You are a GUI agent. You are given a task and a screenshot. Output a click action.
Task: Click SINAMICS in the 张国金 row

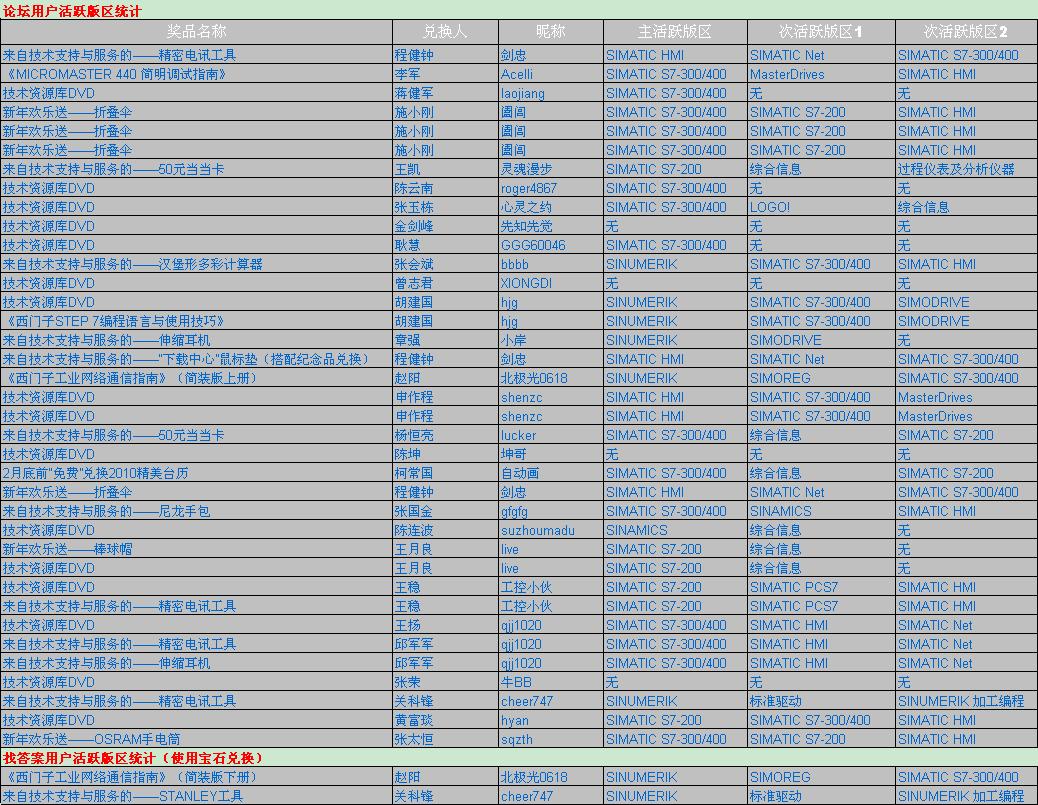[x=780, y=511]
